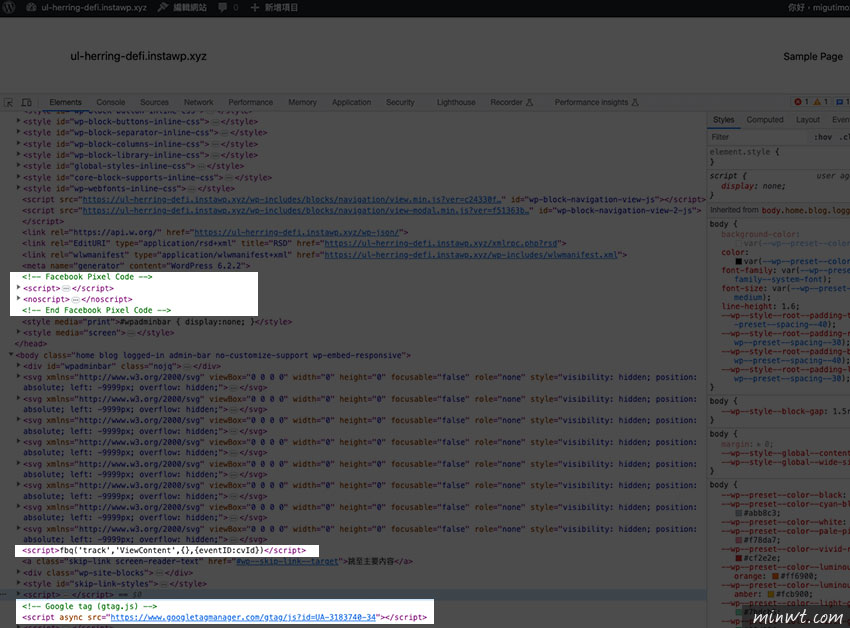Select the Elements tab

tap(65, 102)
